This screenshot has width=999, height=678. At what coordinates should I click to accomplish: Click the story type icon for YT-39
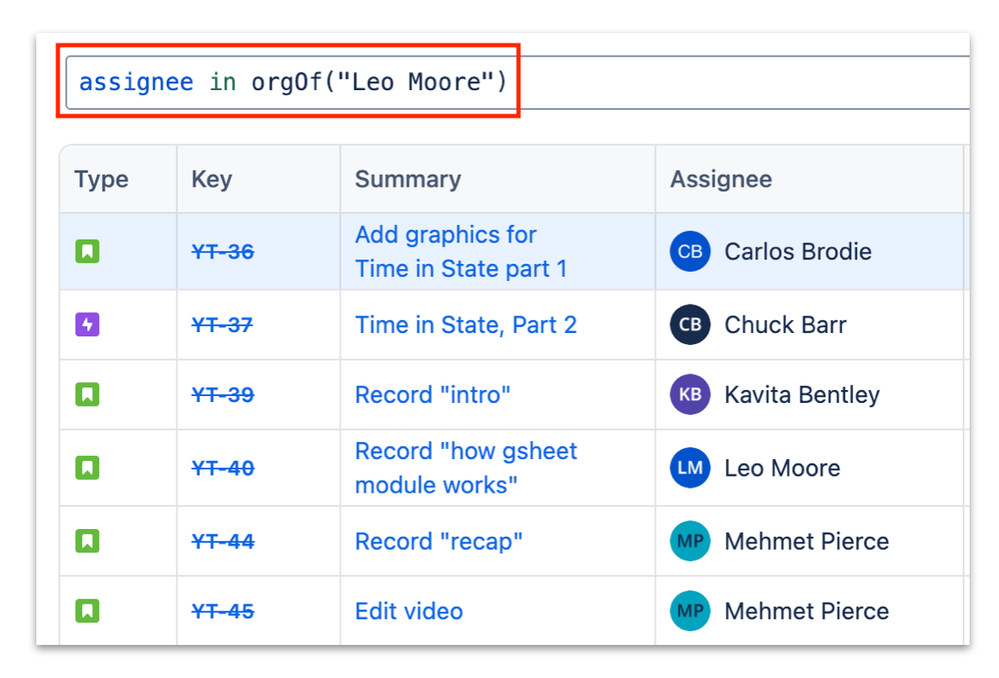coord(87,394)
